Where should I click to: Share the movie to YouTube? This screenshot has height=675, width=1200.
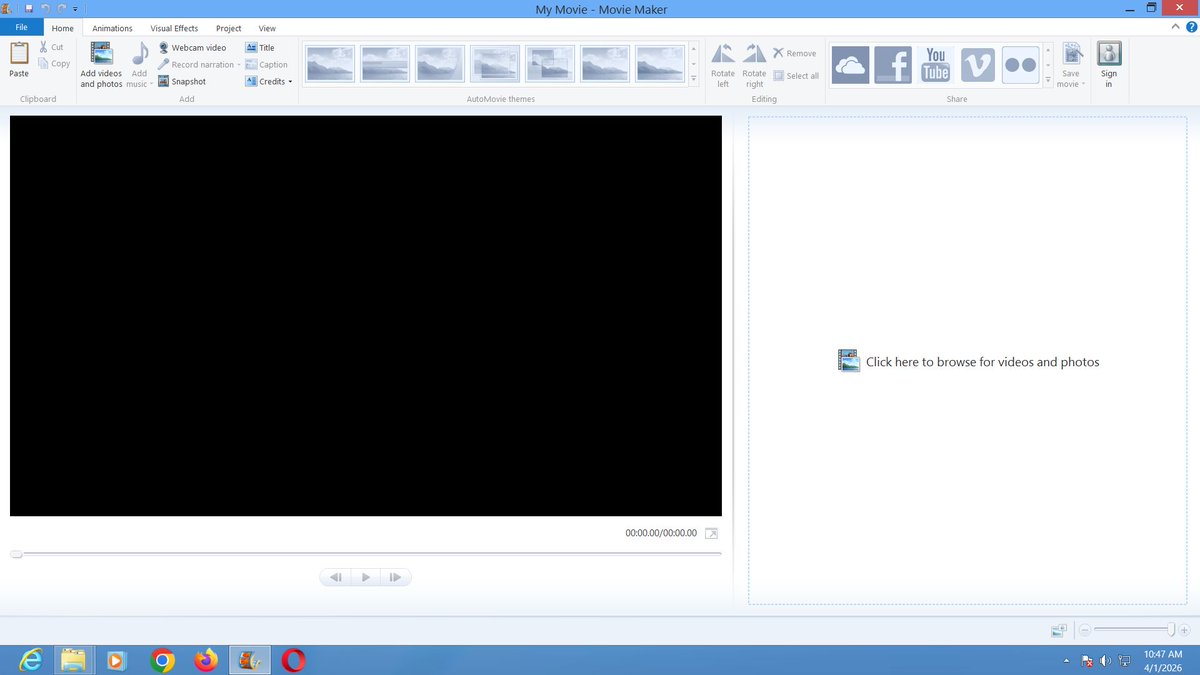tap(935, 63)
